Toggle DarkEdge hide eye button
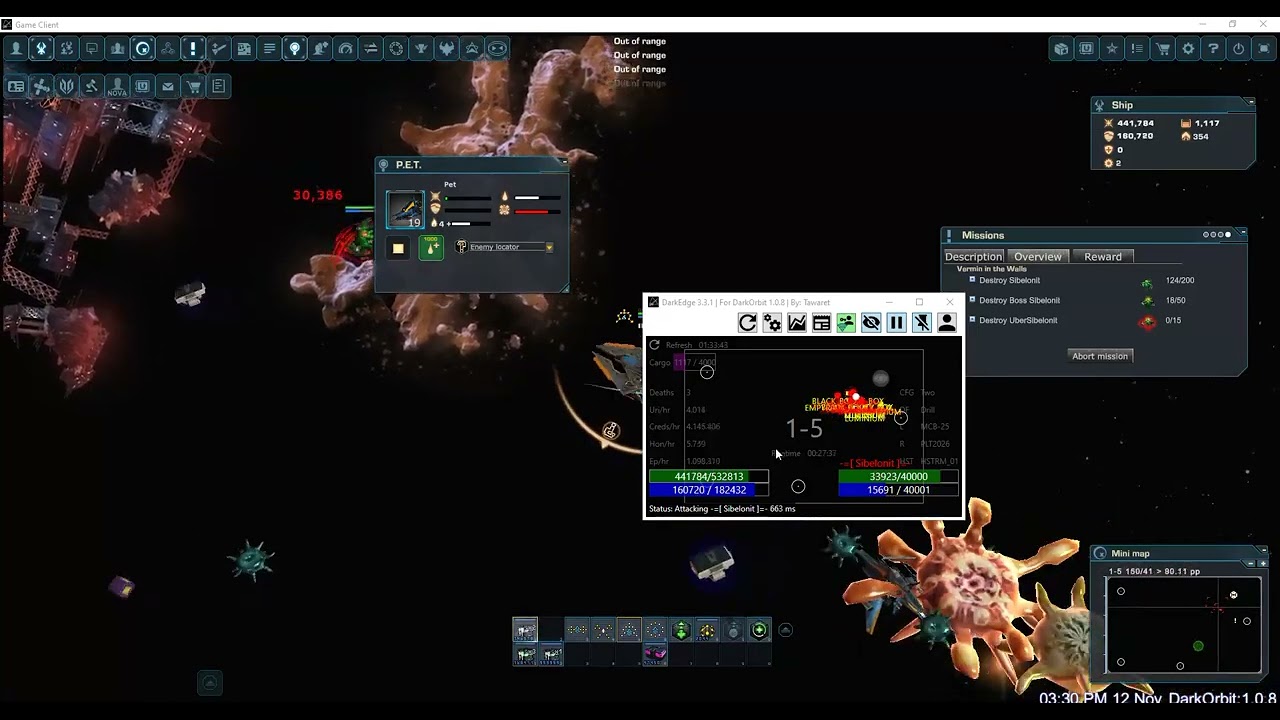 871,322
